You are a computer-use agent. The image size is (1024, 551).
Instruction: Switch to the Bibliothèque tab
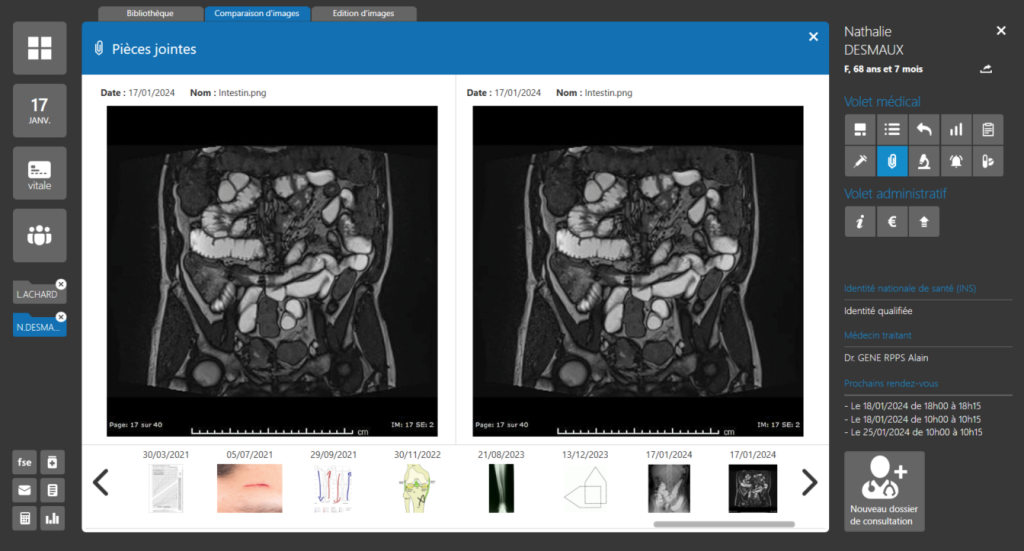click(x=150, y=14)
